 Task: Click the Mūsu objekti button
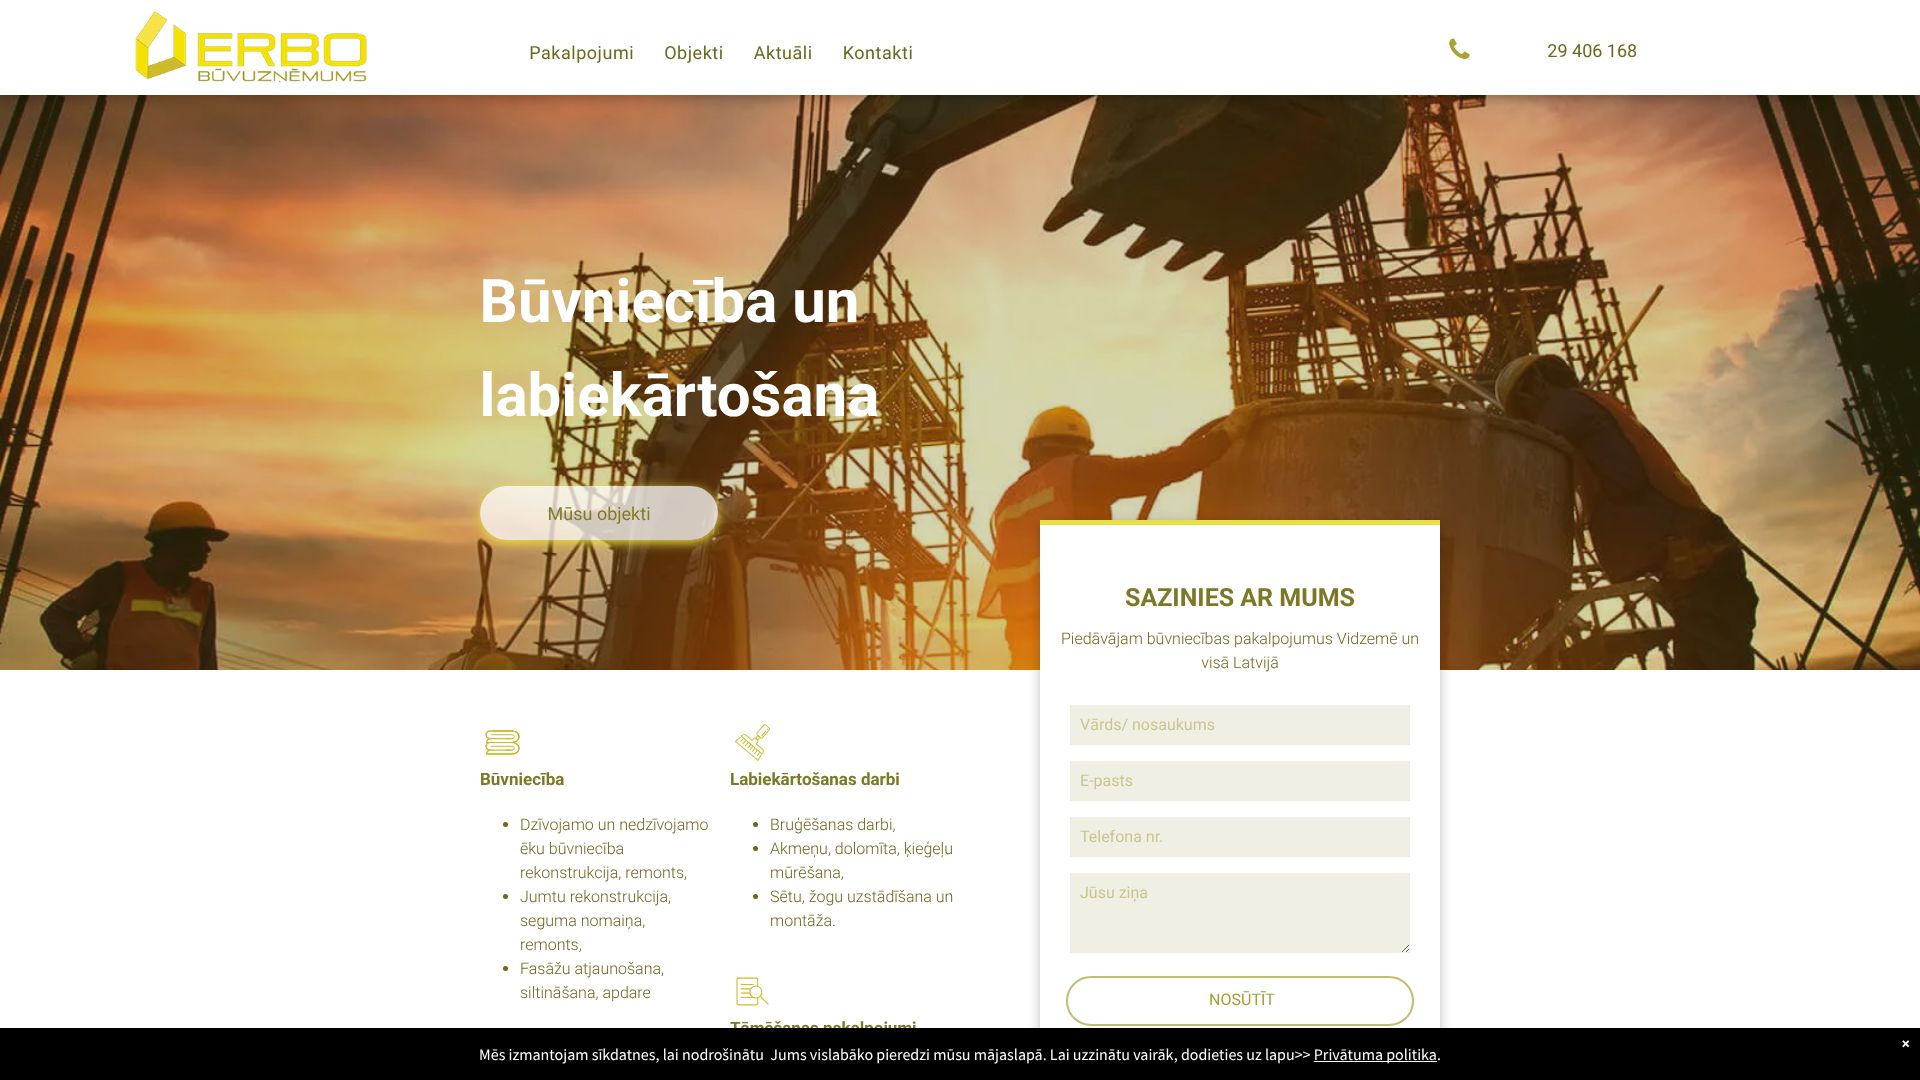pos(598,513)
